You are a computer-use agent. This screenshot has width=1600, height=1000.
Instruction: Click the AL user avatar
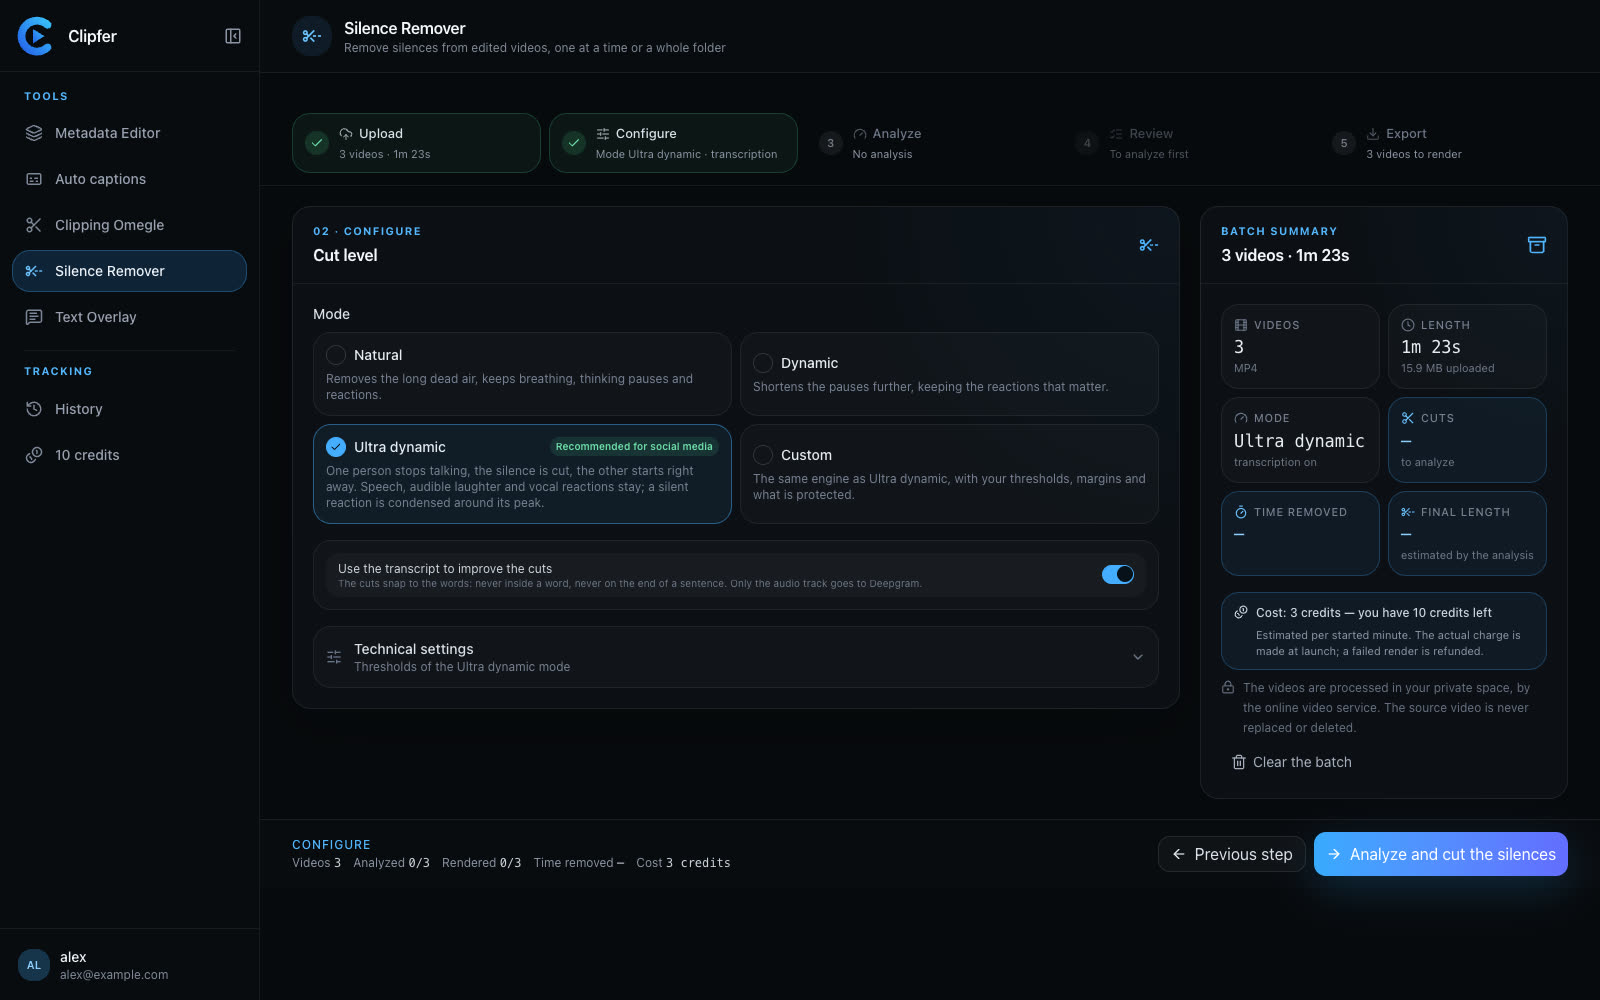34,965
